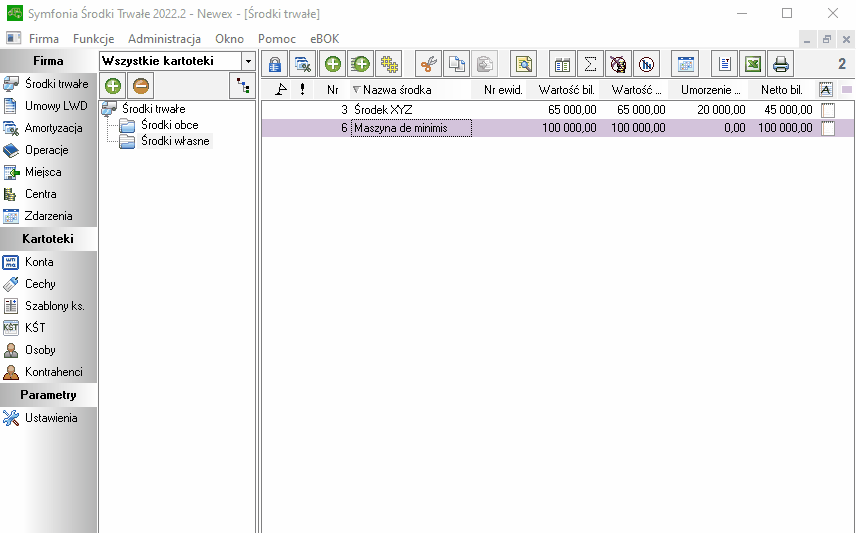Sort by Wartość bil. column header
The height and width of the screenshot is (533, 856).
566,90
